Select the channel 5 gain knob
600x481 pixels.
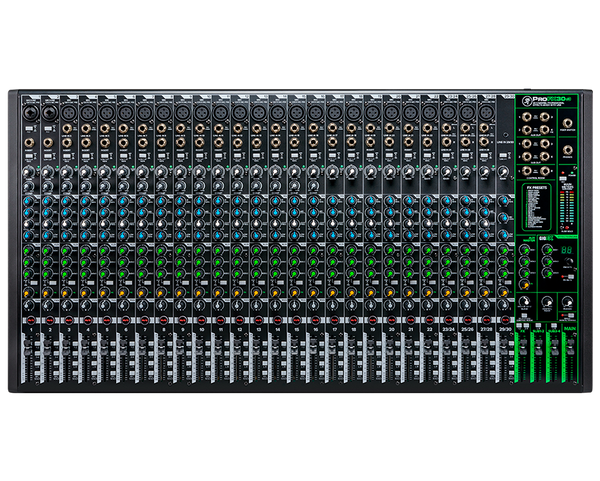click(x=104, y=172)
